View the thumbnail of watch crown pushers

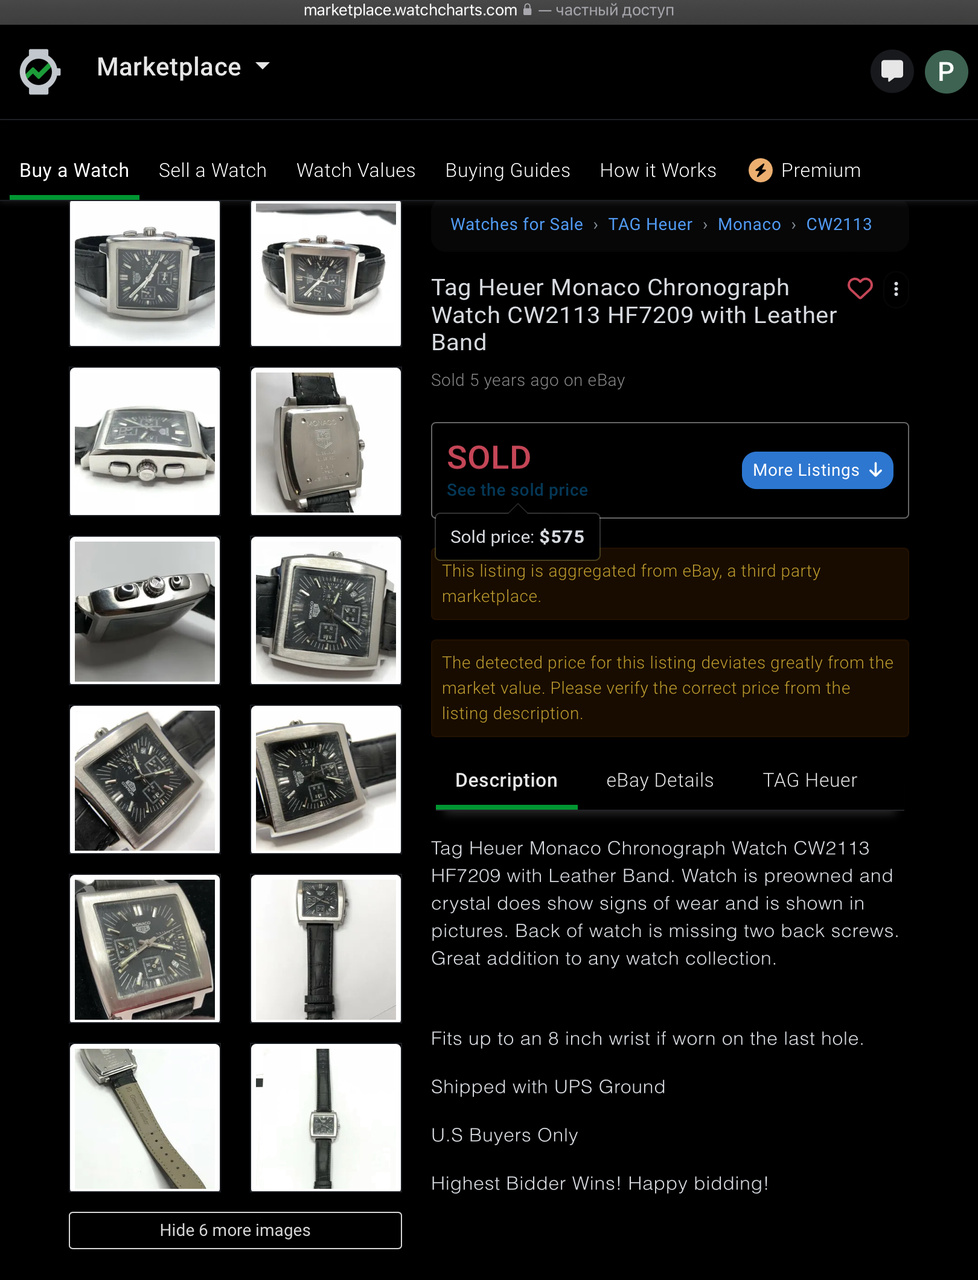(145, 610)
